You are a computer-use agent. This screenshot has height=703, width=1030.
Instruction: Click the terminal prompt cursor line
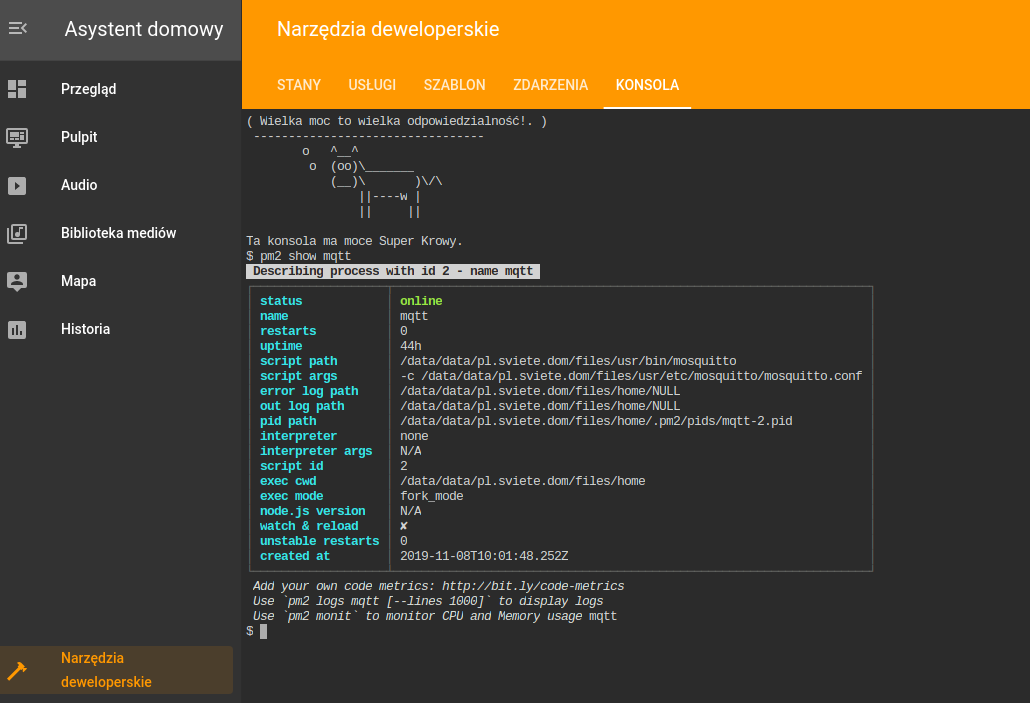tap(257, 631)
